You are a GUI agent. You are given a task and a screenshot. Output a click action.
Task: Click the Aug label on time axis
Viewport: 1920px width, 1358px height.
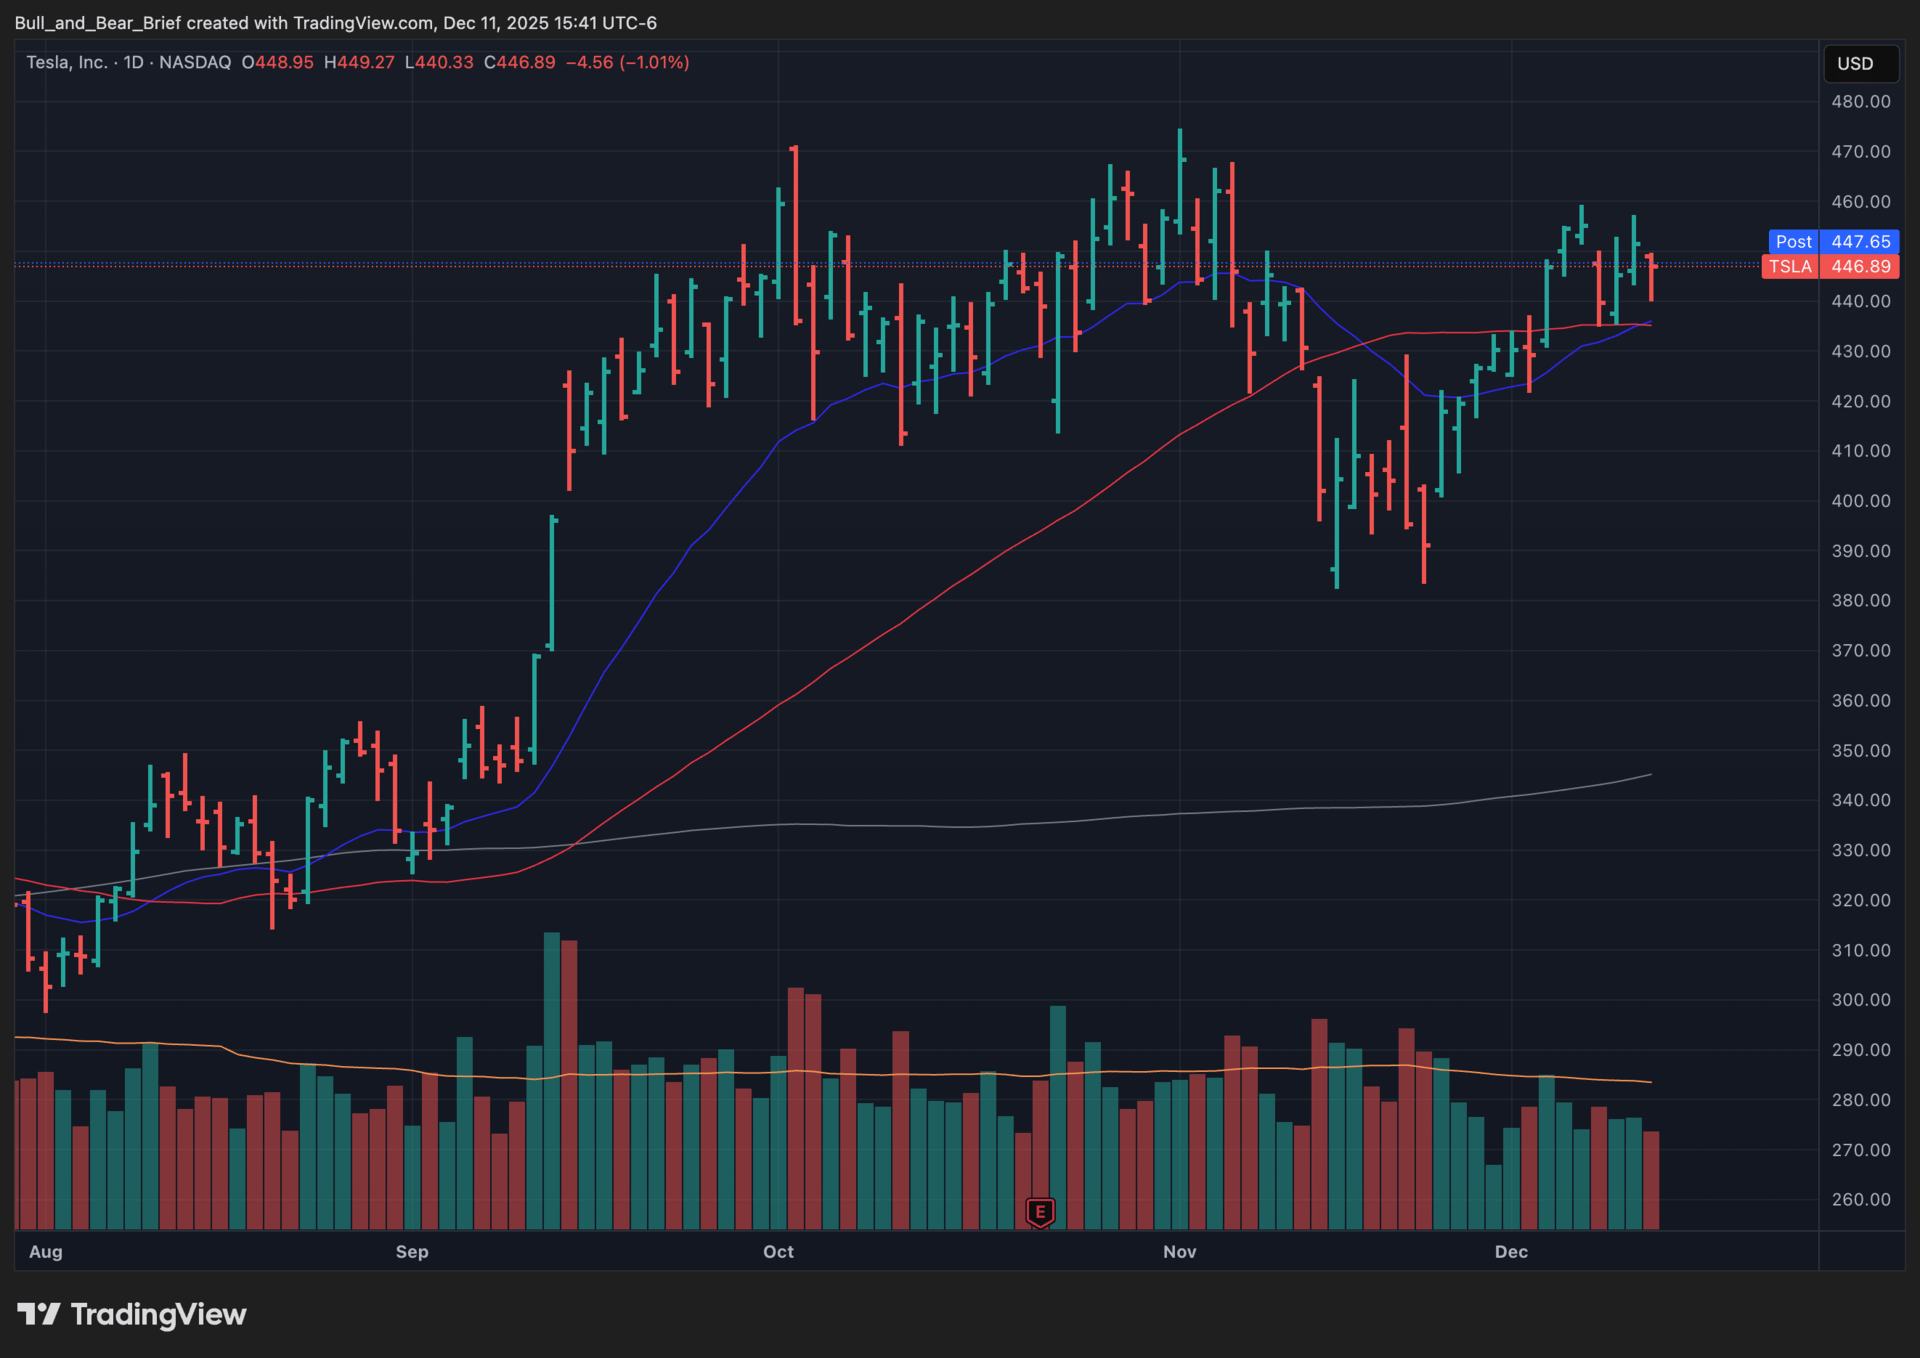[x=46, y=1252]
